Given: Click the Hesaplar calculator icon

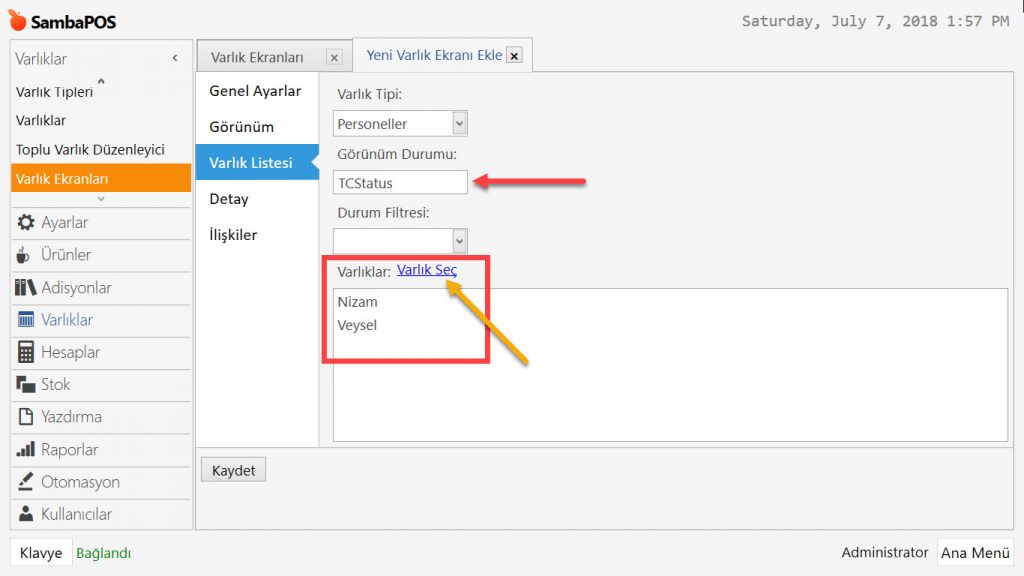Looking at the screenshot, I should [x=26, y=352].
